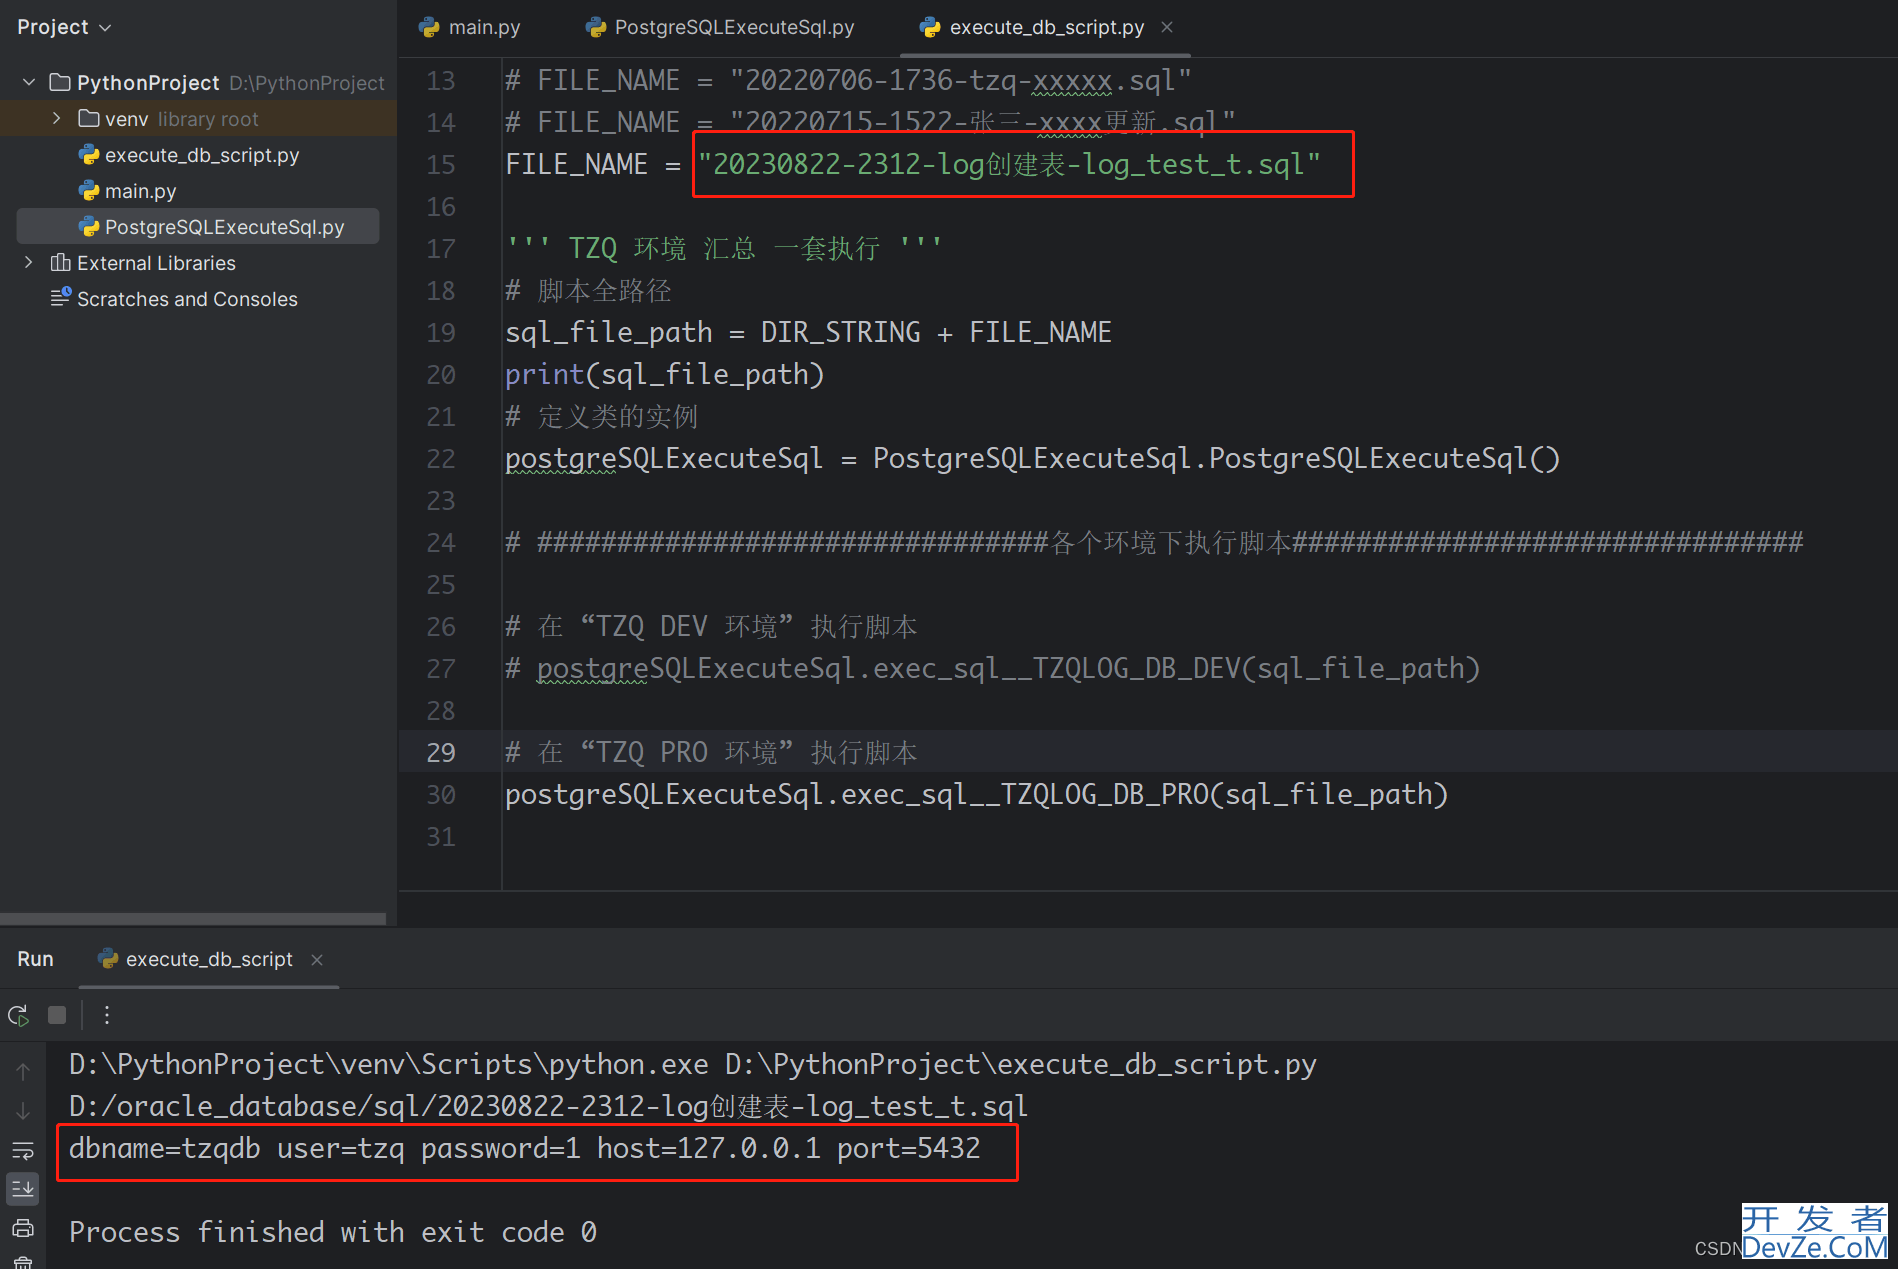Click the venv folder icon
The image size is (1898, 1269).
[x=89, y=118]
